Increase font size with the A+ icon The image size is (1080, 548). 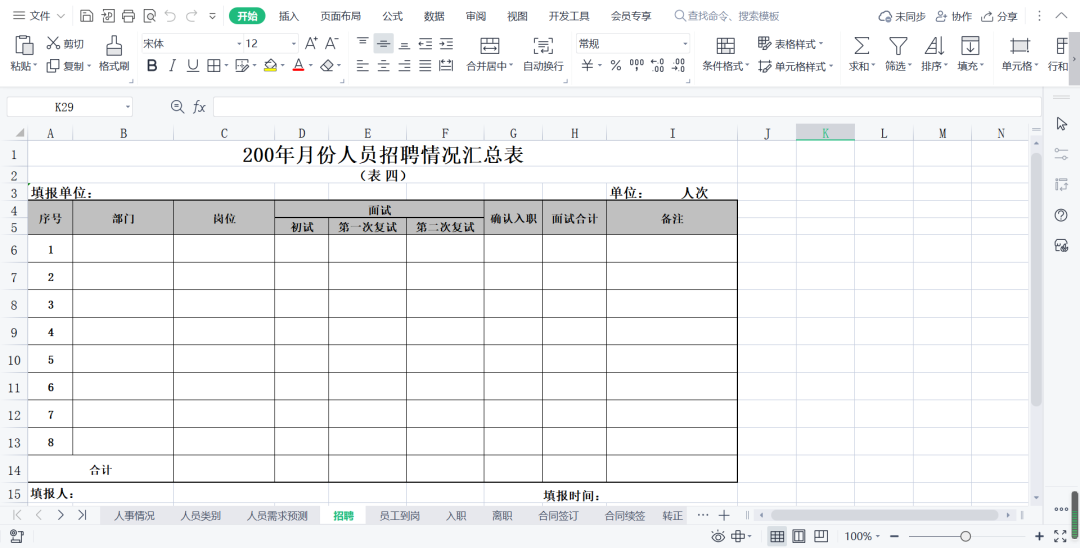tap(311, 43)
